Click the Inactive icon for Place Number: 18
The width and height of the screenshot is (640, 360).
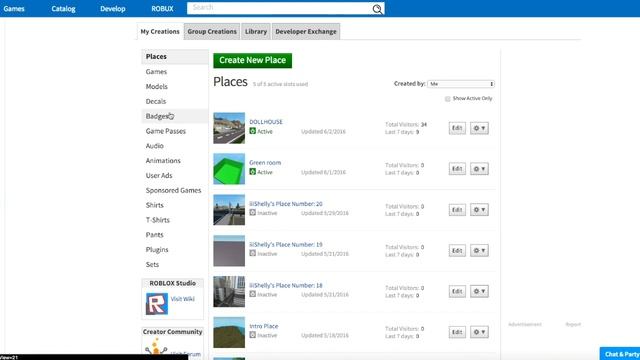point(253,294)
